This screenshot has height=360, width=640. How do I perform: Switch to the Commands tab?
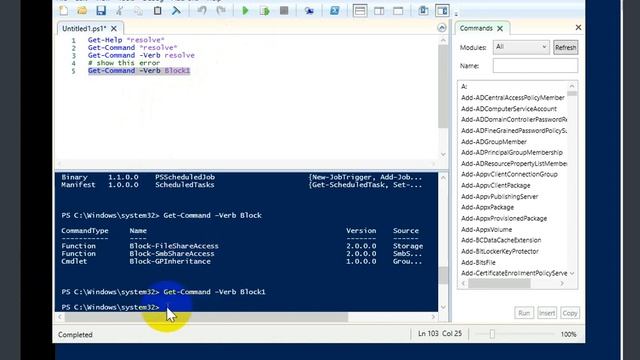coord(476,28)
